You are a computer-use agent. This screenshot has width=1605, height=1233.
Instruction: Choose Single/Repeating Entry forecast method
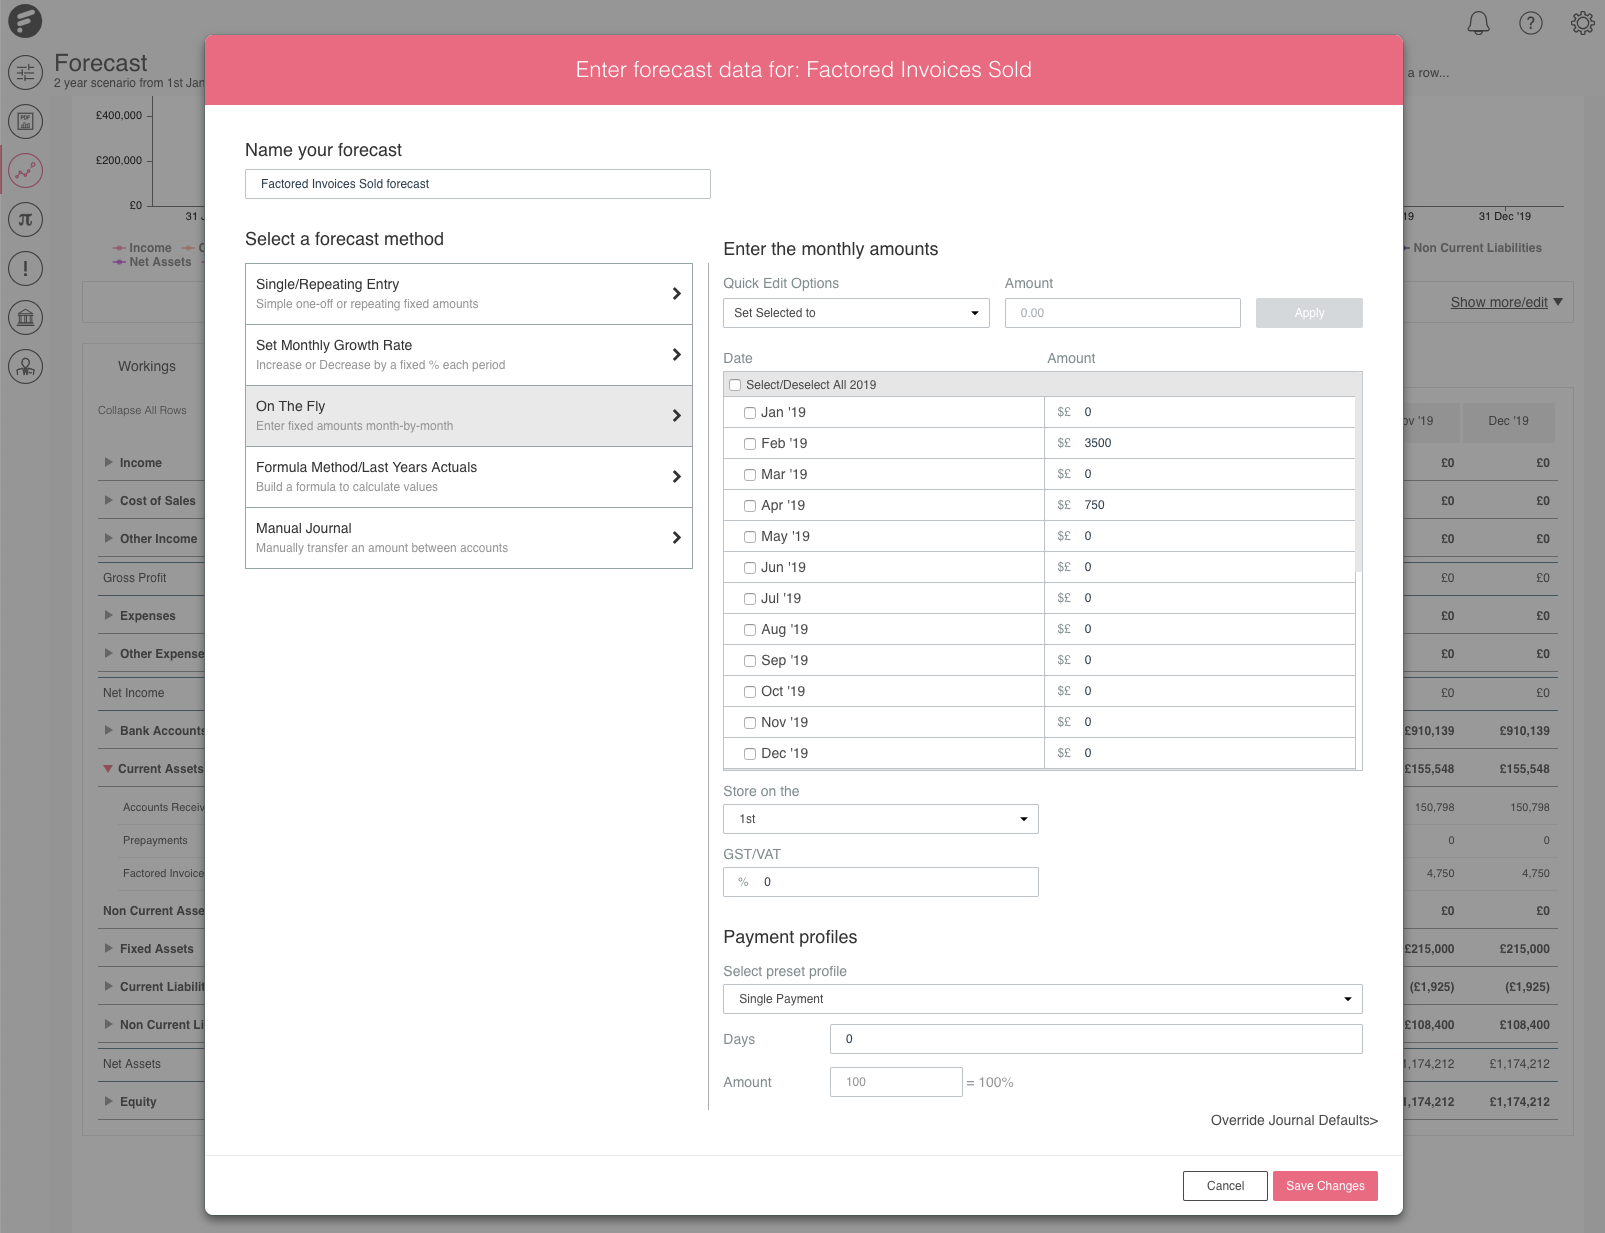click(469, 294)
